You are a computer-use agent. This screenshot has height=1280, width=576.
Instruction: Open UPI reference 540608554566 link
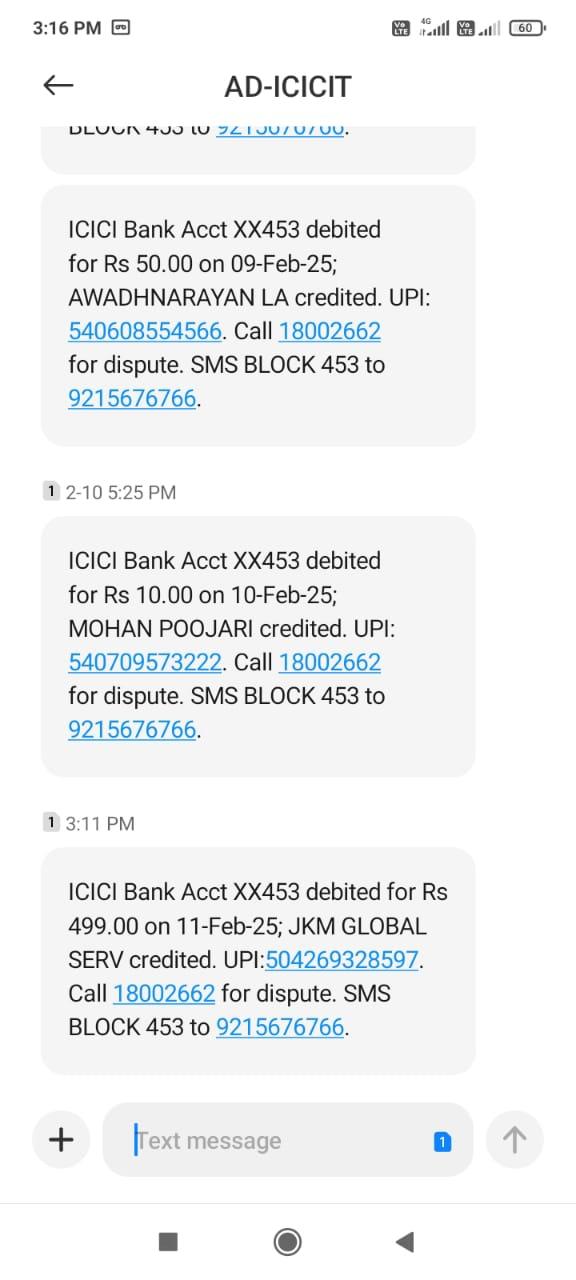pos(144,331)
